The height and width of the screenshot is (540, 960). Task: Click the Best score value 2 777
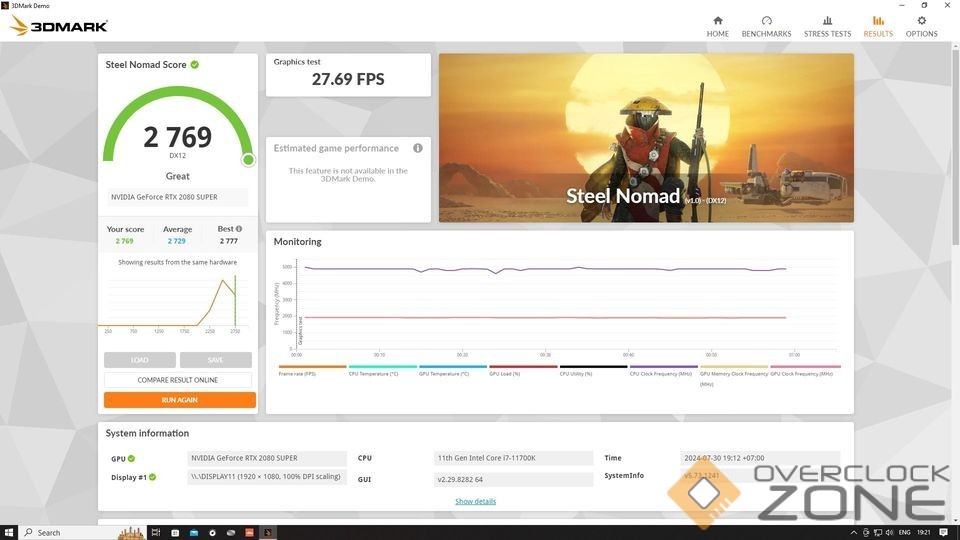pos(228,241)
